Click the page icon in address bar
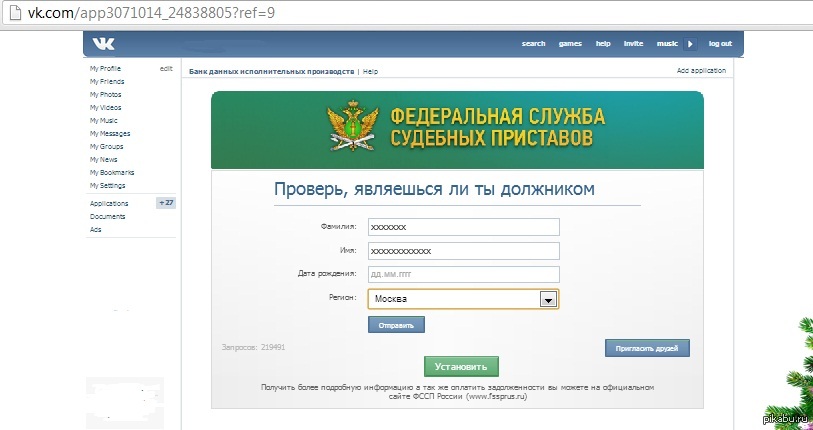The width and height of the screenshot is (813, 430). 15,12
